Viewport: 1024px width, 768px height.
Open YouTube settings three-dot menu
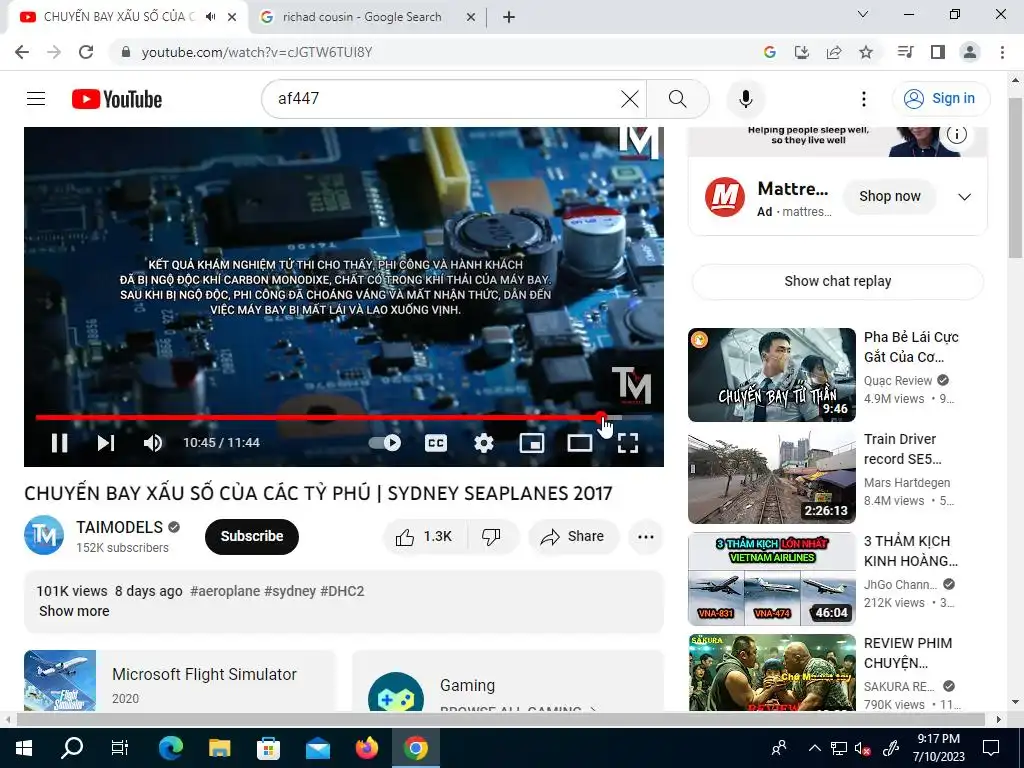click(863, 99)
